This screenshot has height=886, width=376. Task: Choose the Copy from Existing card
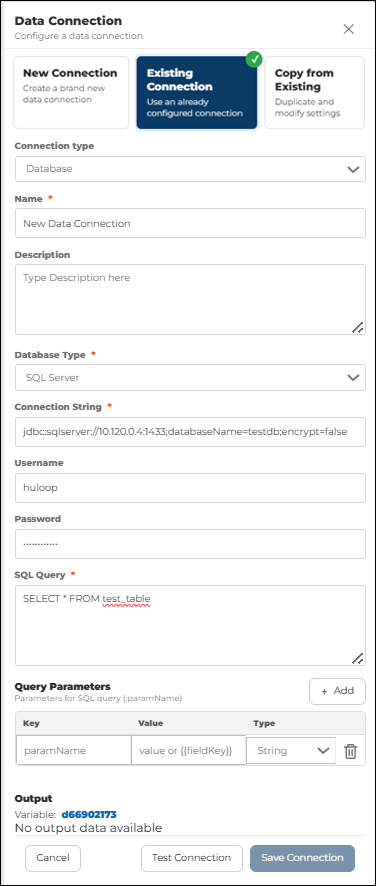click(x=314, y=92)
